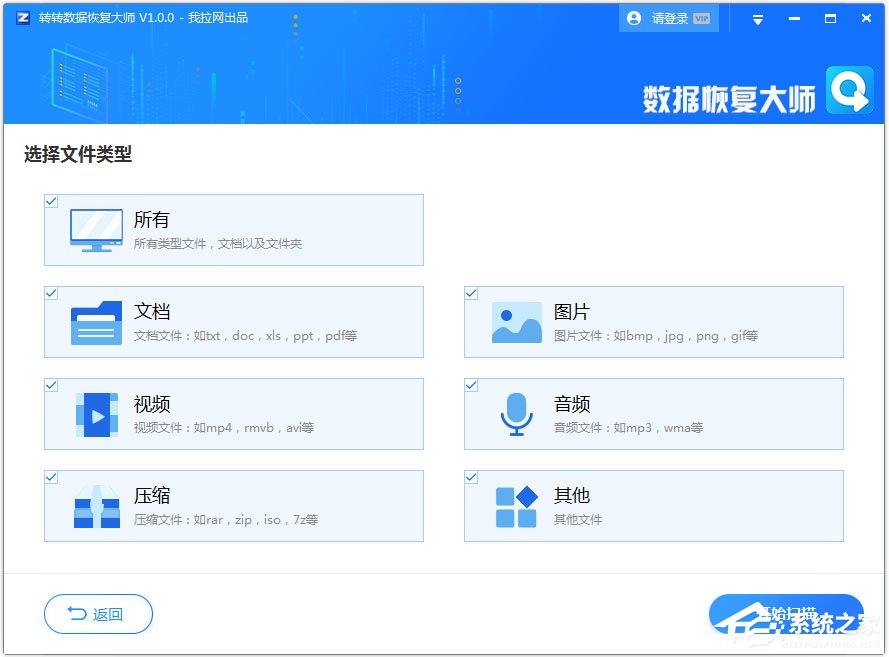Click the 开始扫描 start scan button
Viewport: 889px width, 657px height.
(785, 612)
